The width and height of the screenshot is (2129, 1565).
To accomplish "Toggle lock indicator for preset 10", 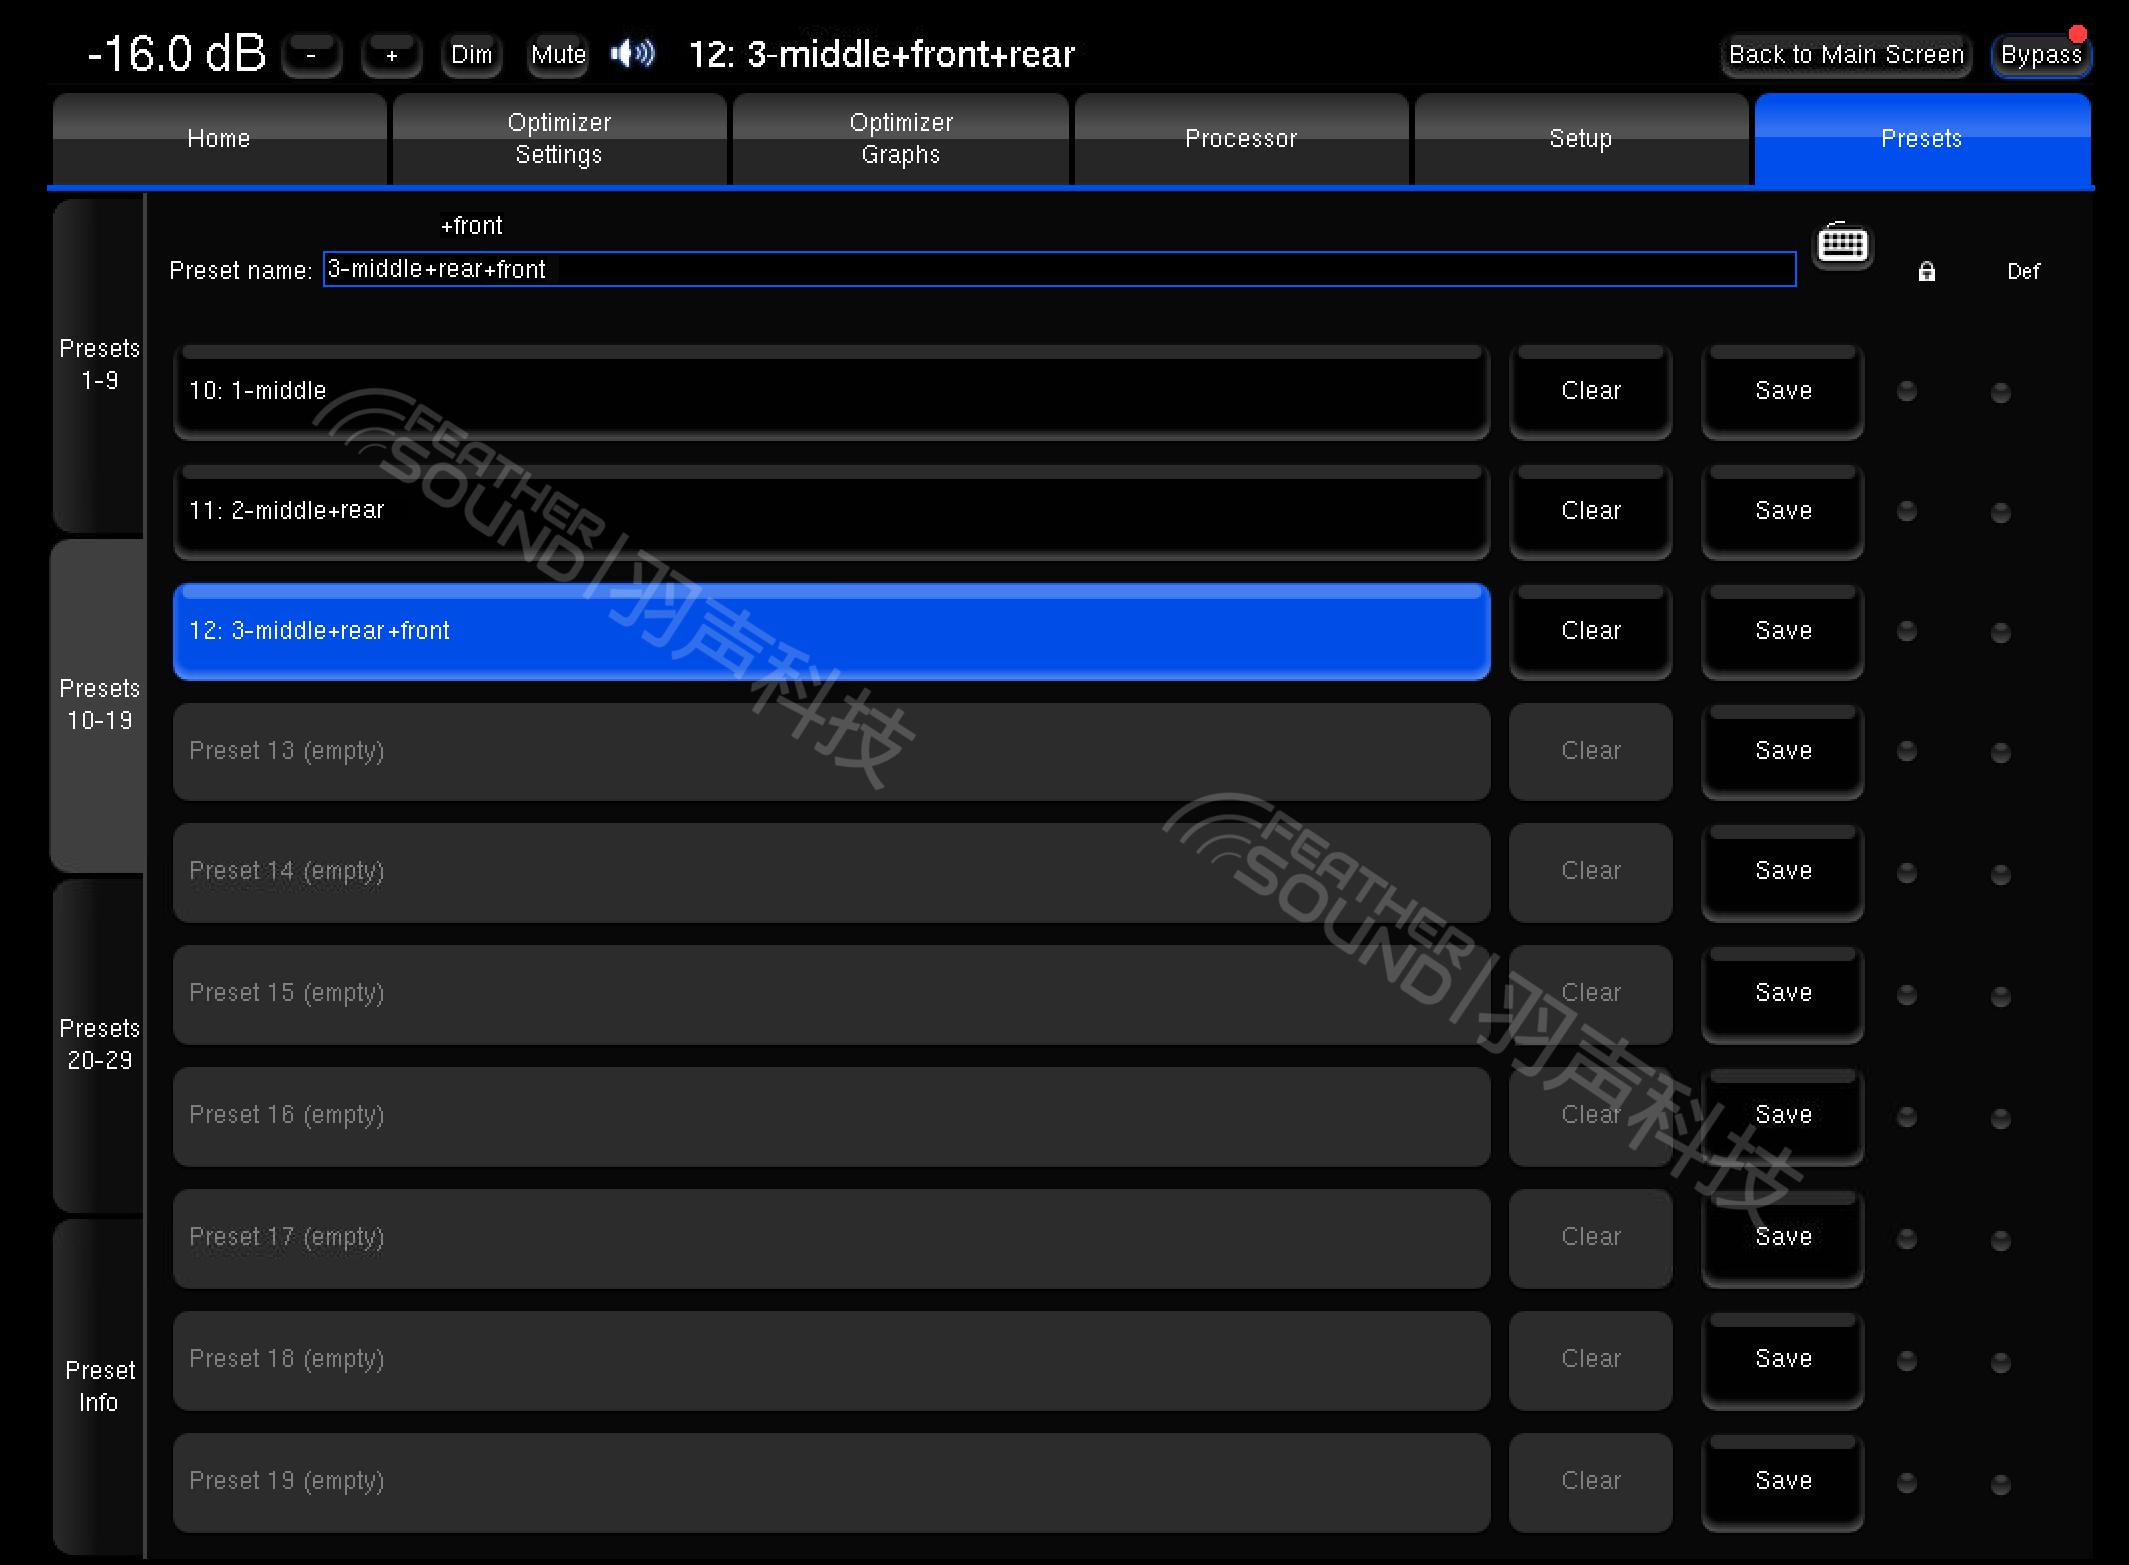I will (1907, 391).
